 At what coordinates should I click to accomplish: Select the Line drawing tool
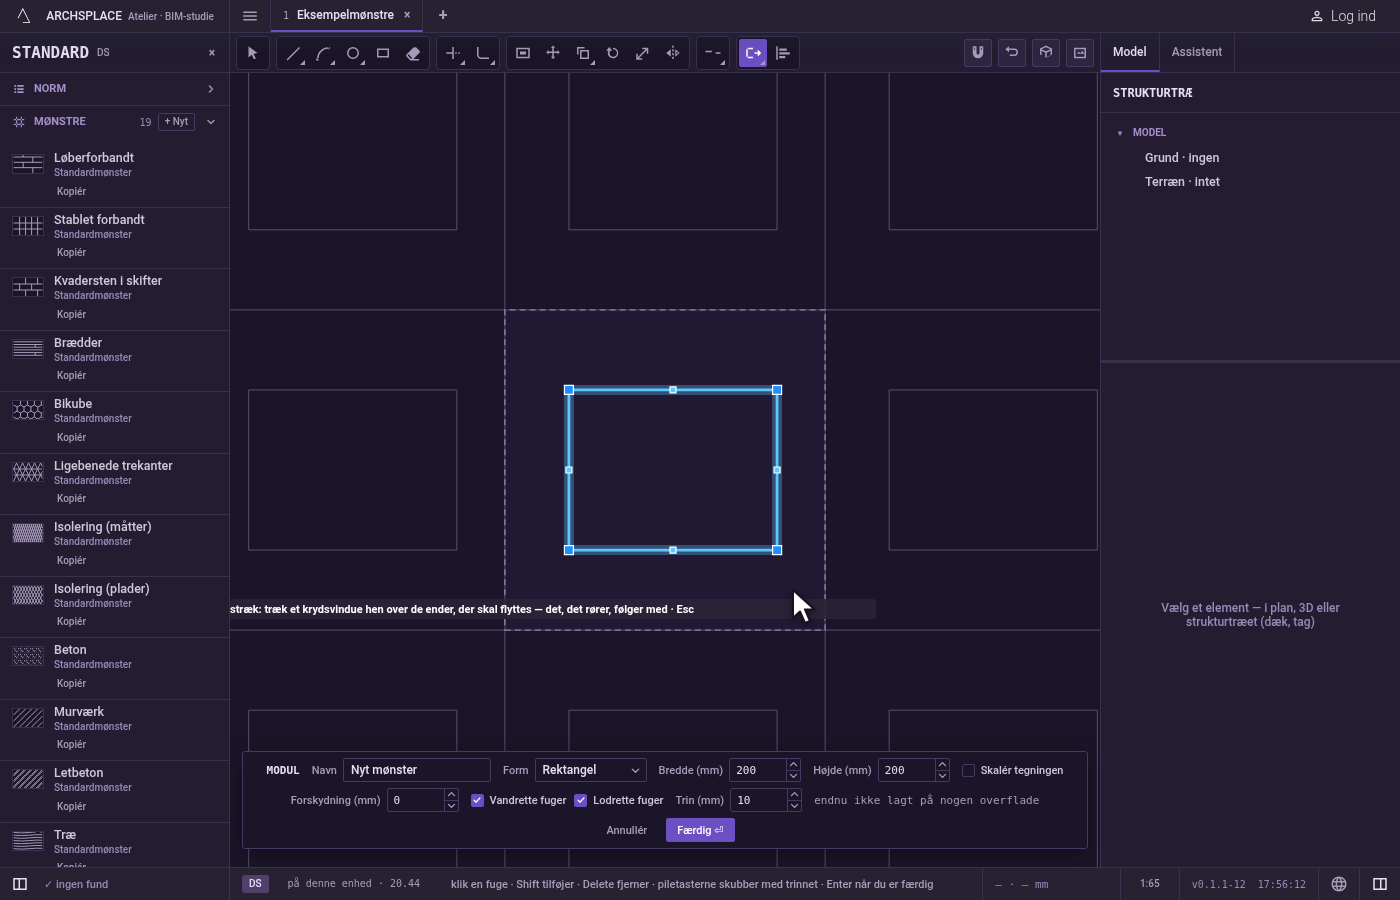(x=293, y=53)
